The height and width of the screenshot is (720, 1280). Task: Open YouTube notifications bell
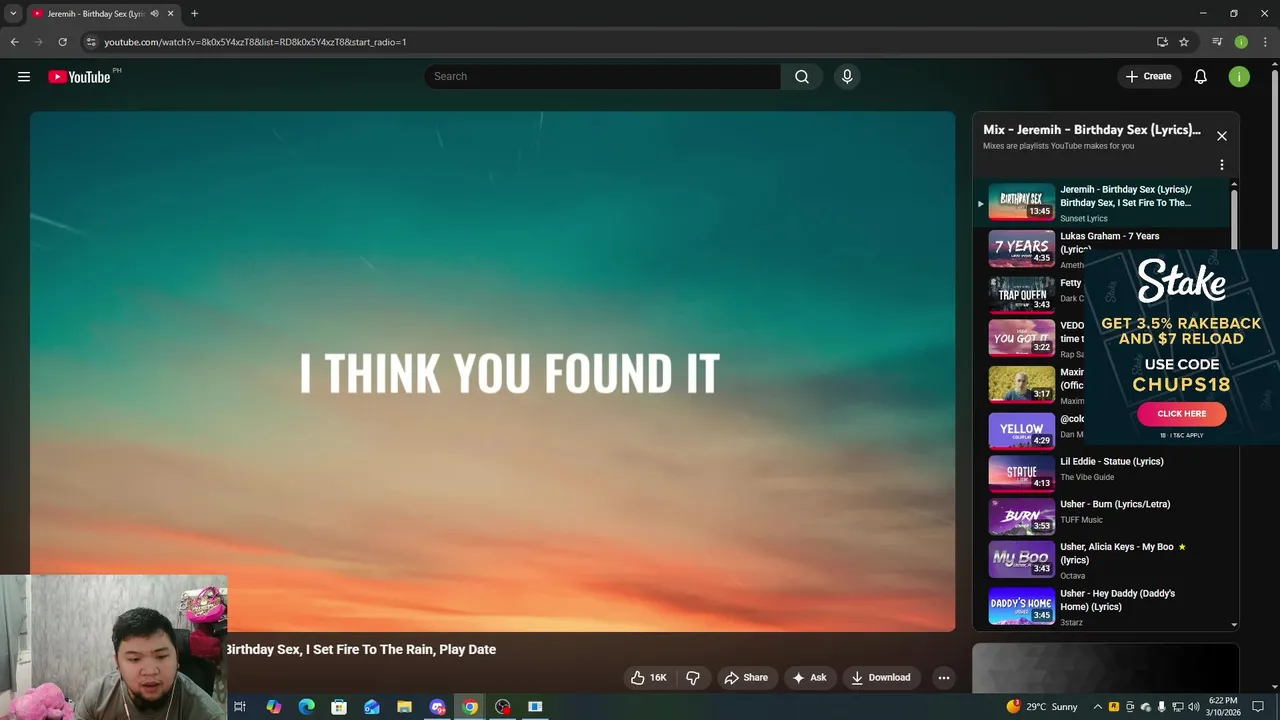[x=1201, y=77]
